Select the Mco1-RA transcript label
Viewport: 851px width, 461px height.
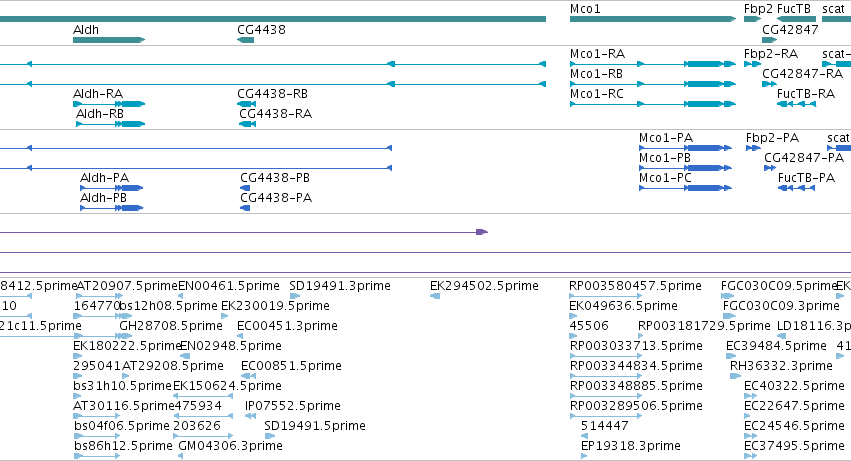598,54
